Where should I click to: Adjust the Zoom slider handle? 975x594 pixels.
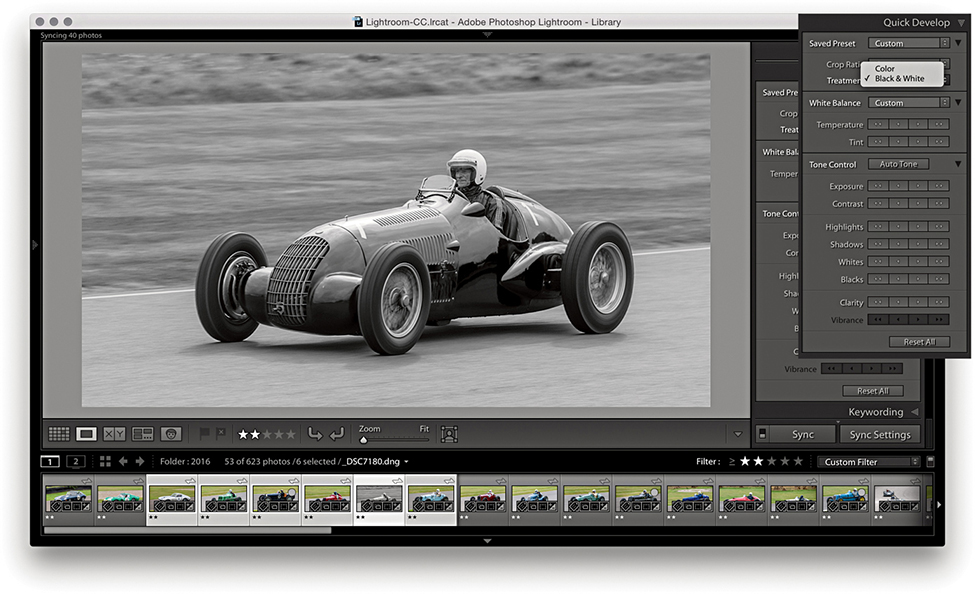coord(363,439)
